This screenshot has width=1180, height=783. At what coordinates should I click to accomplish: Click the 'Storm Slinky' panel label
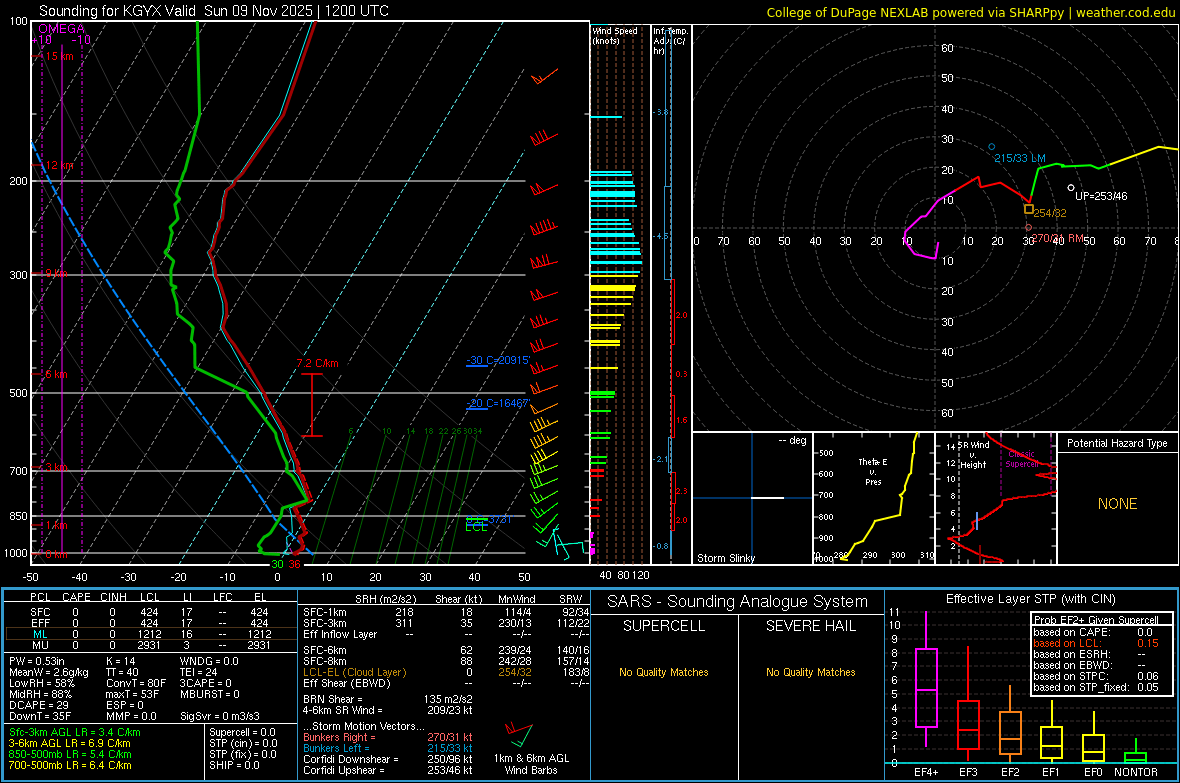(x=725, y=558)
